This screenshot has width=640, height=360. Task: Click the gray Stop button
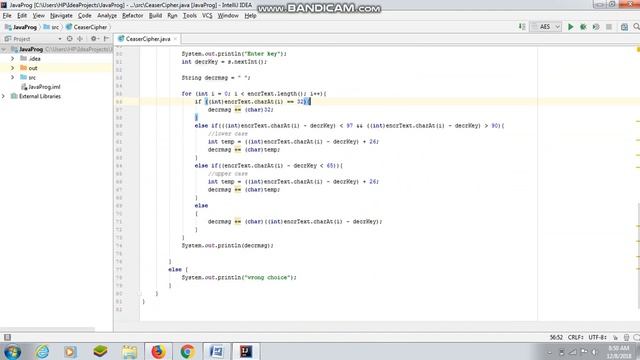coord(609,27)
